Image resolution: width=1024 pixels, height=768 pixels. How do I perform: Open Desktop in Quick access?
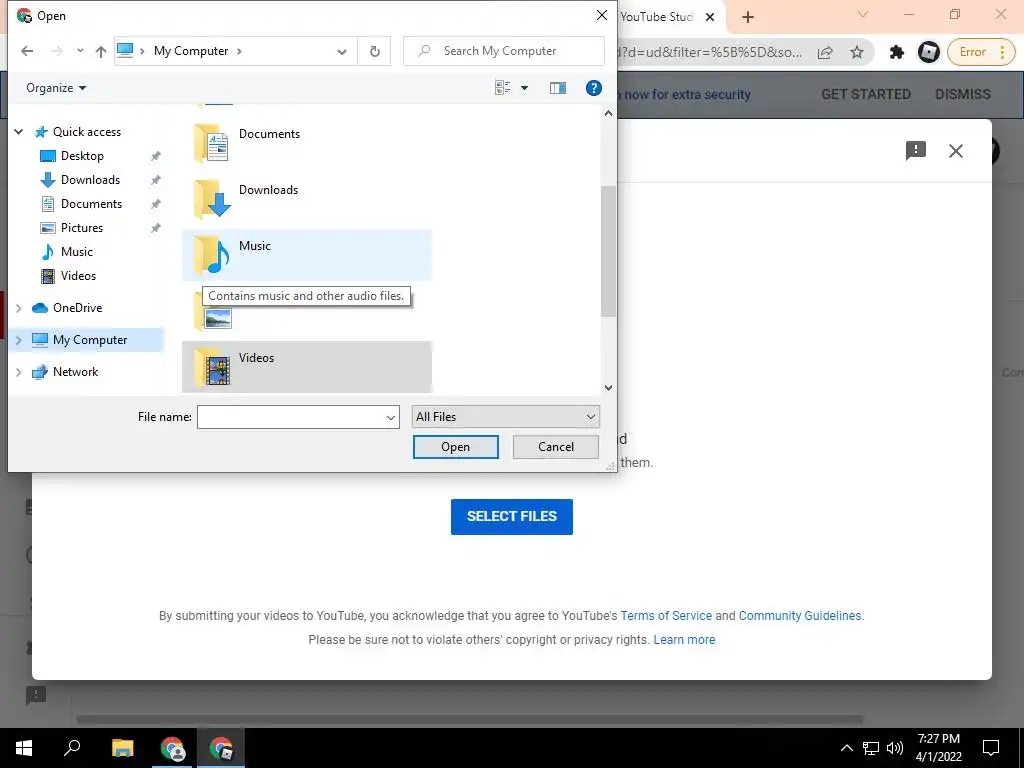[x=82, y=155]
